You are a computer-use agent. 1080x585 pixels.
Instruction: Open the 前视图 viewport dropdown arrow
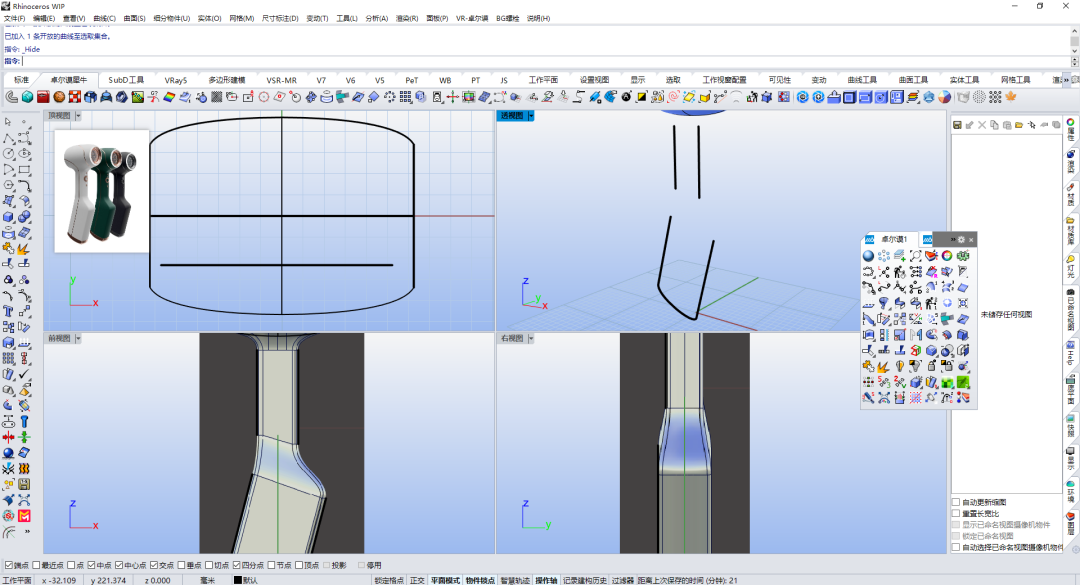click(x=78, y=338)
